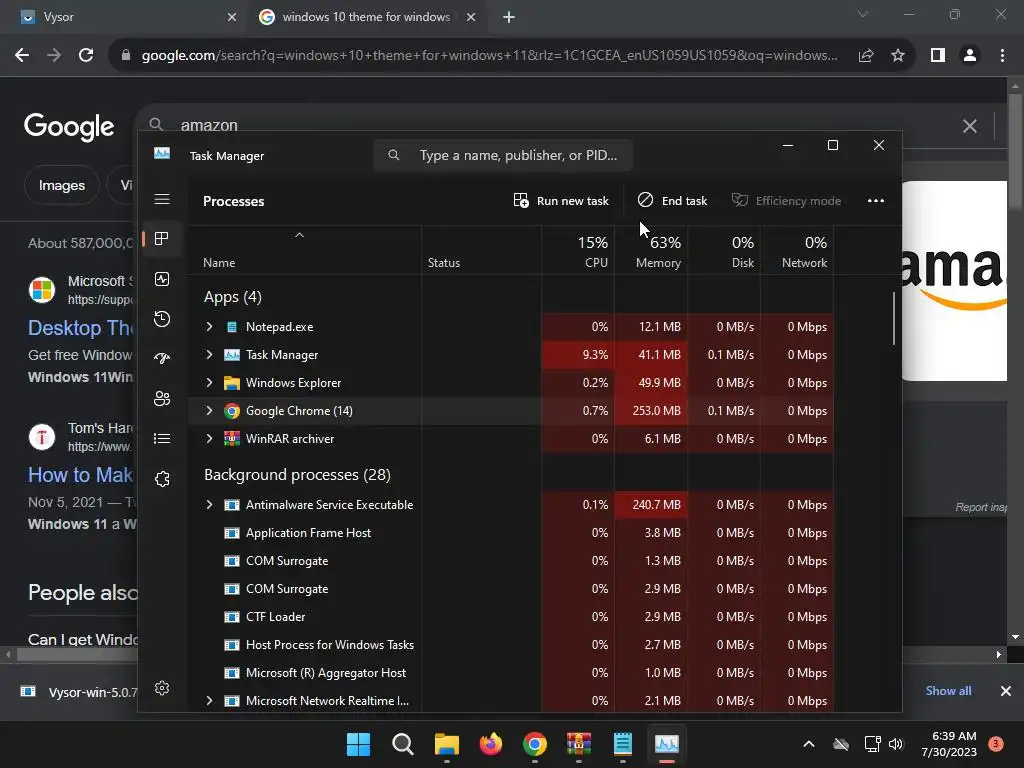Open taskbar Search
The height and width of the screenshot is (768, 1024).
point(402,744)
